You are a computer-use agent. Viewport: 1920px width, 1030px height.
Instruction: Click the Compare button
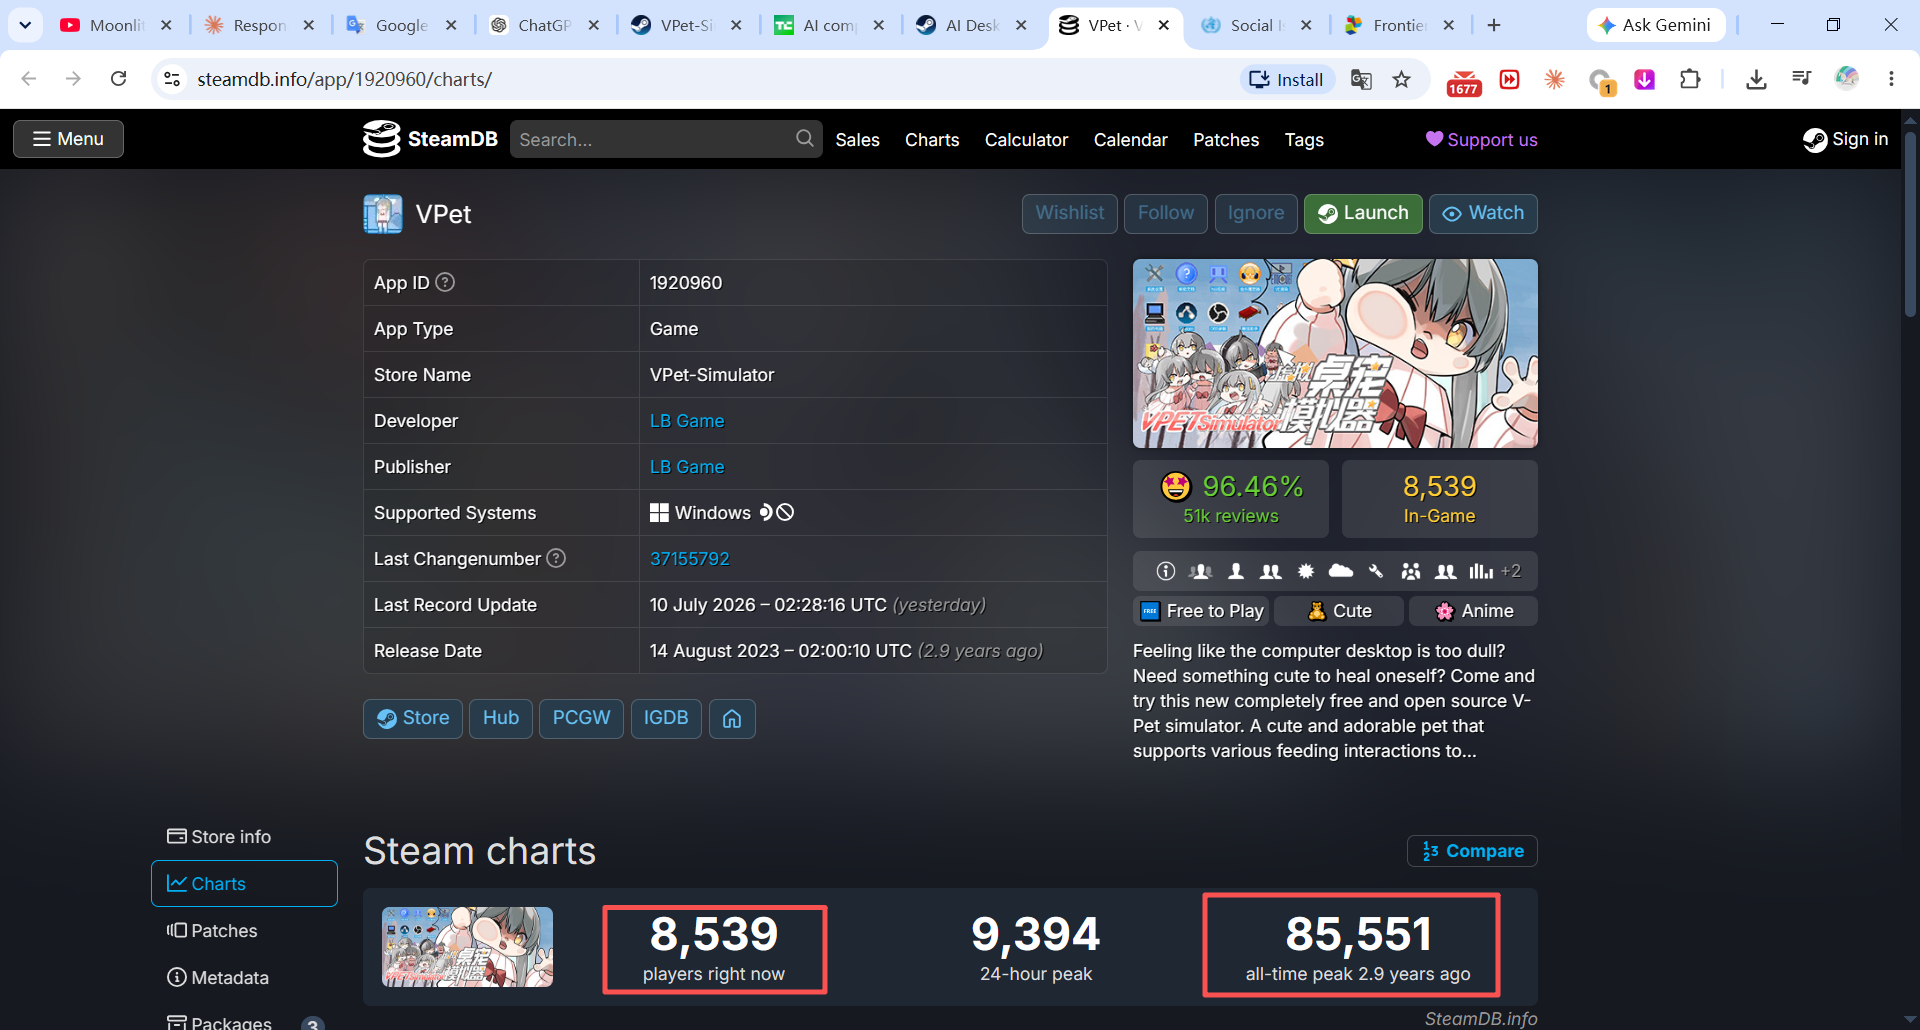tap(1472, 851)
